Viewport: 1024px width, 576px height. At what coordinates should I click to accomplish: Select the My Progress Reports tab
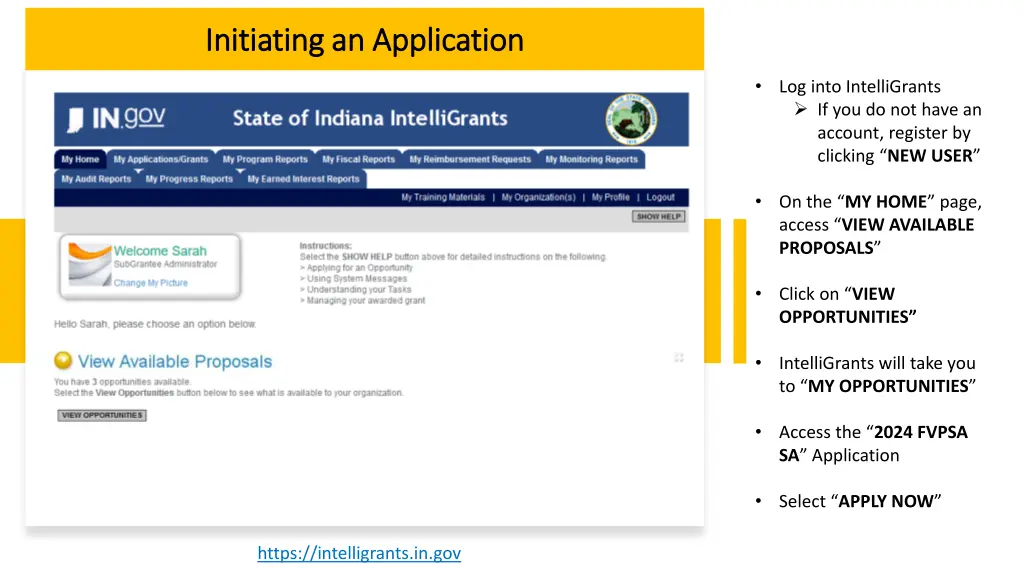coord(189,179)
